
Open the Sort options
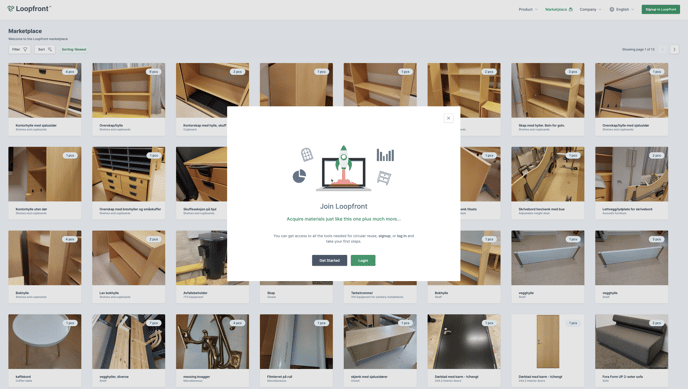45,50
